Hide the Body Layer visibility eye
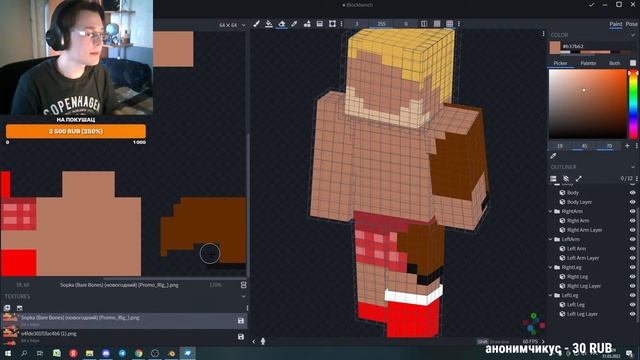Image resolution: width=640 pixels, height=360 pixels. (x=633, y=202)
